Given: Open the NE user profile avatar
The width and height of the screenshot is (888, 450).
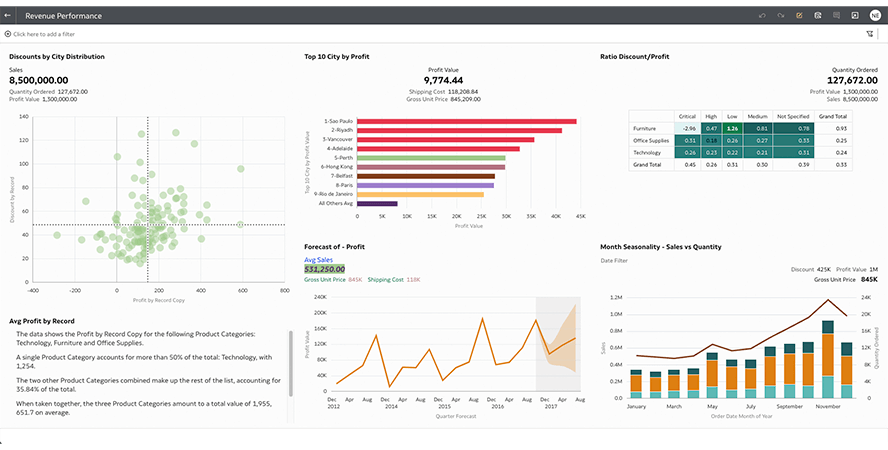Looking at the screenshot, I should click(x=875, y=15).
